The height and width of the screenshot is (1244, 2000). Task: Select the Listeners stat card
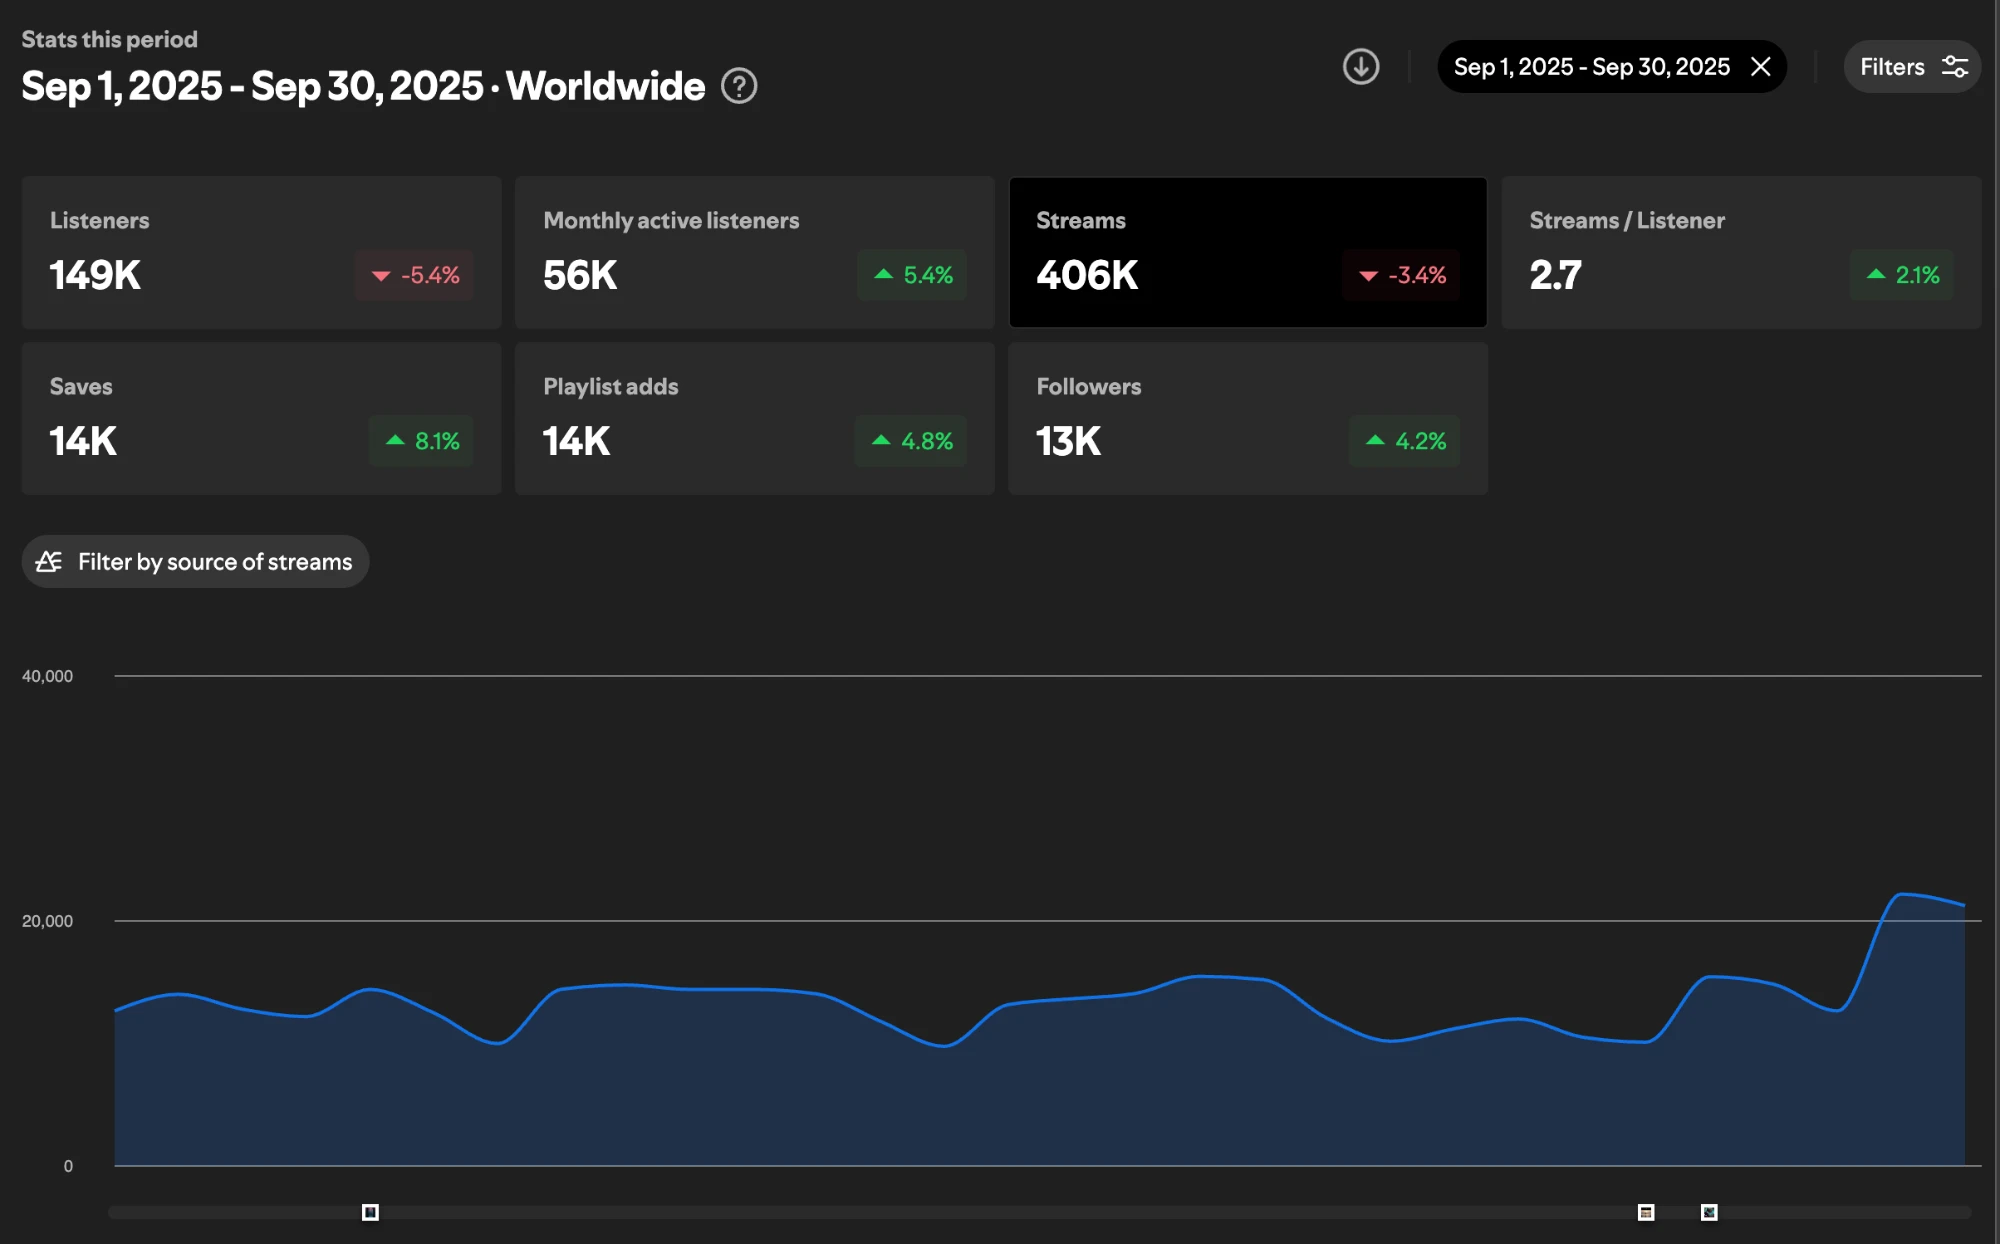tap(262, 252)
